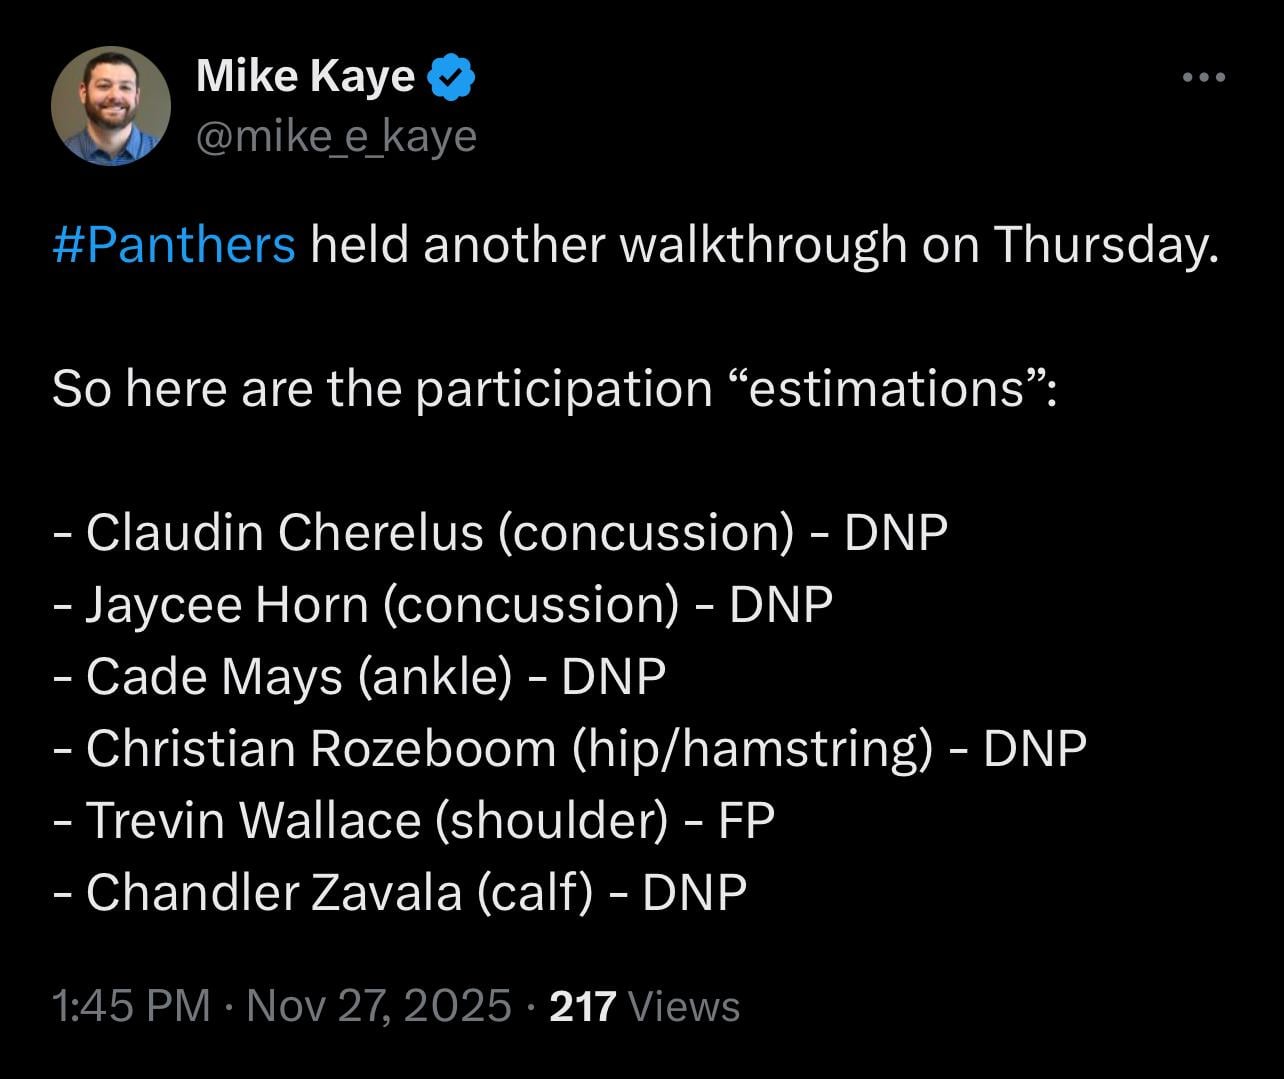The height and width of the screenshot is (1079, 1284).
Task: Open the @mike_e_kaye handle link
Action: coord(336,136)
